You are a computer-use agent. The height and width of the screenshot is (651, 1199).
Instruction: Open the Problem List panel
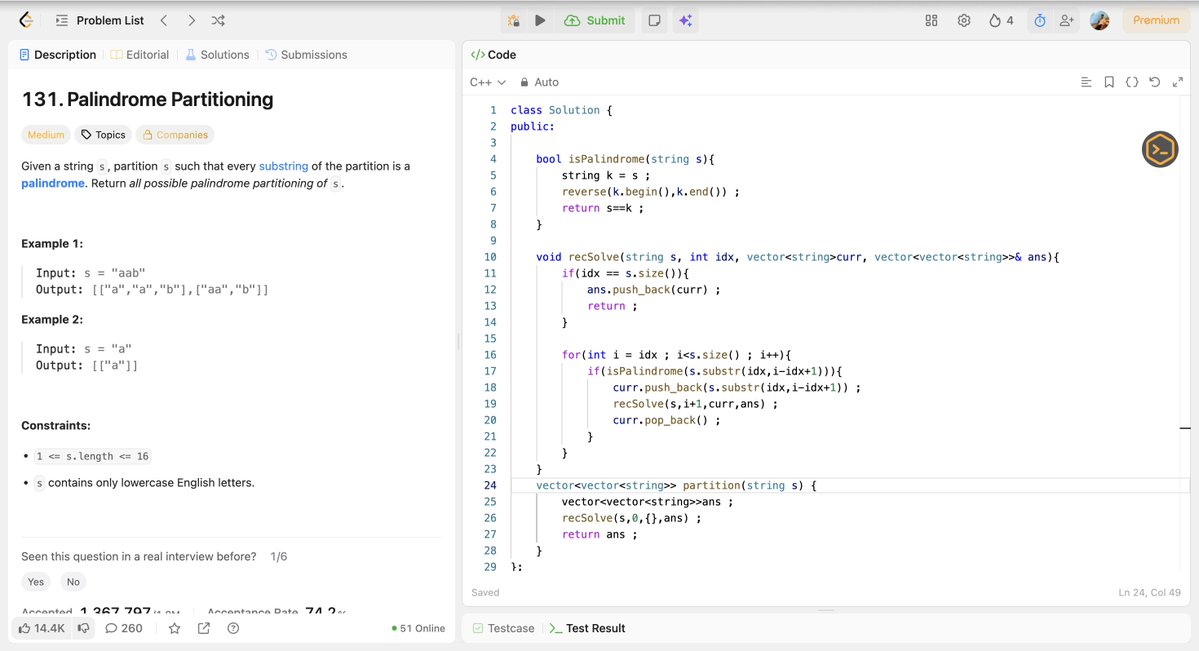100,21
